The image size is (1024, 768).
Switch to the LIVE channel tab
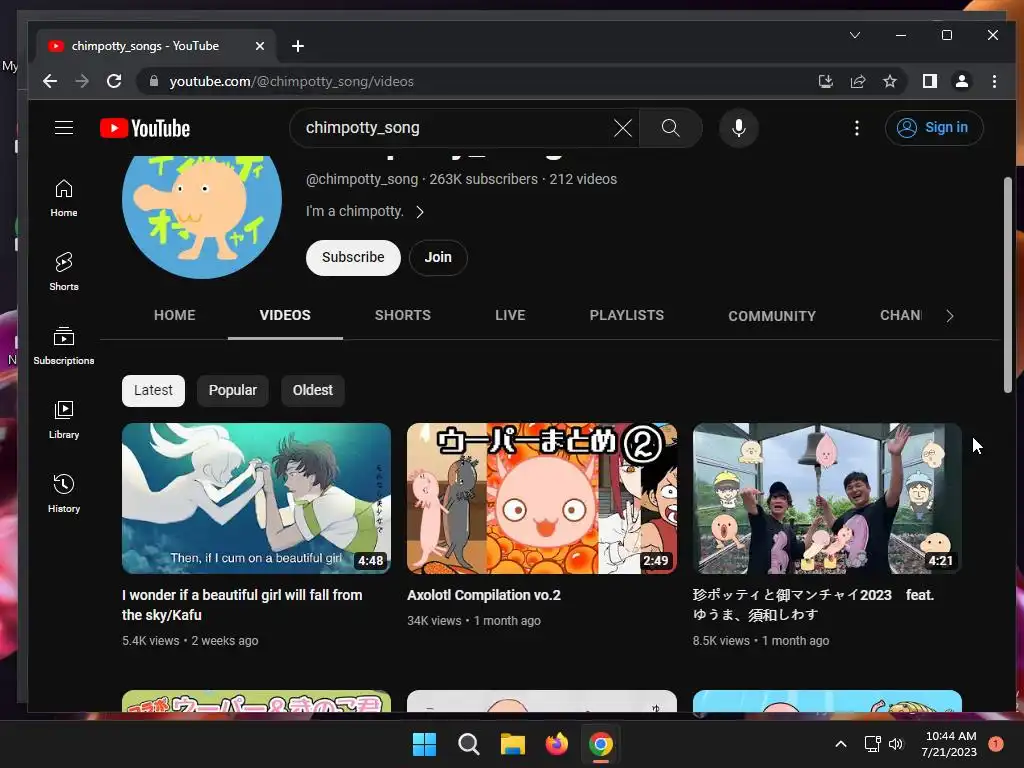(x=510, y=315)
